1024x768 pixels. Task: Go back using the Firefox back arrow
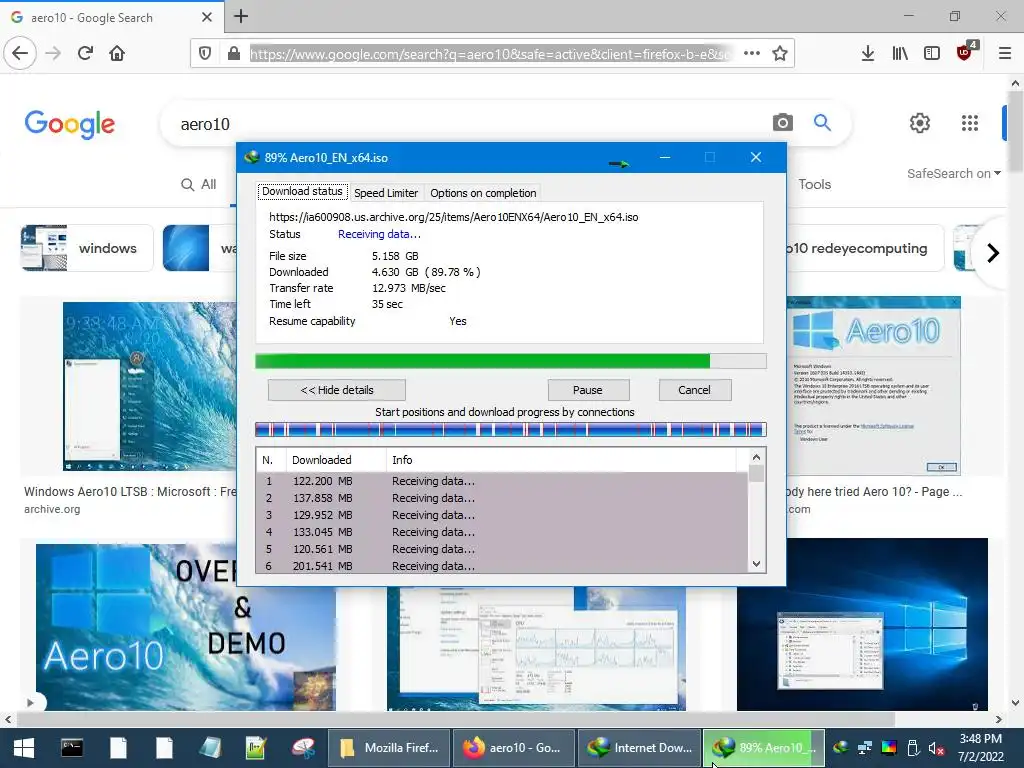tap(20, 53)
